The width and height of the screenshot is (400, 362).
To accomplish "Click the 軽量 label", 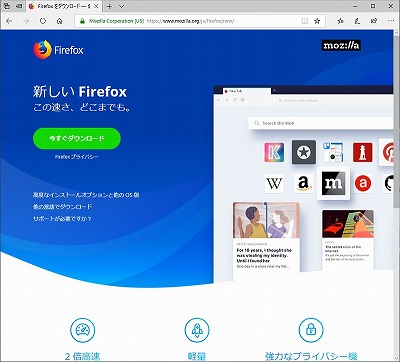I will click(x=197, y=356).
